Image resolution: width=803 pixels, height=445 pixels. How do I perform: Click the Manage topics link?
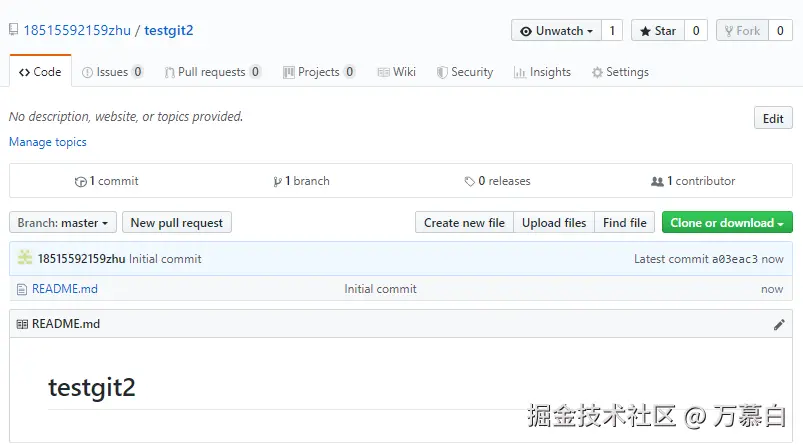pyautogui.click(x=48, y=142)
